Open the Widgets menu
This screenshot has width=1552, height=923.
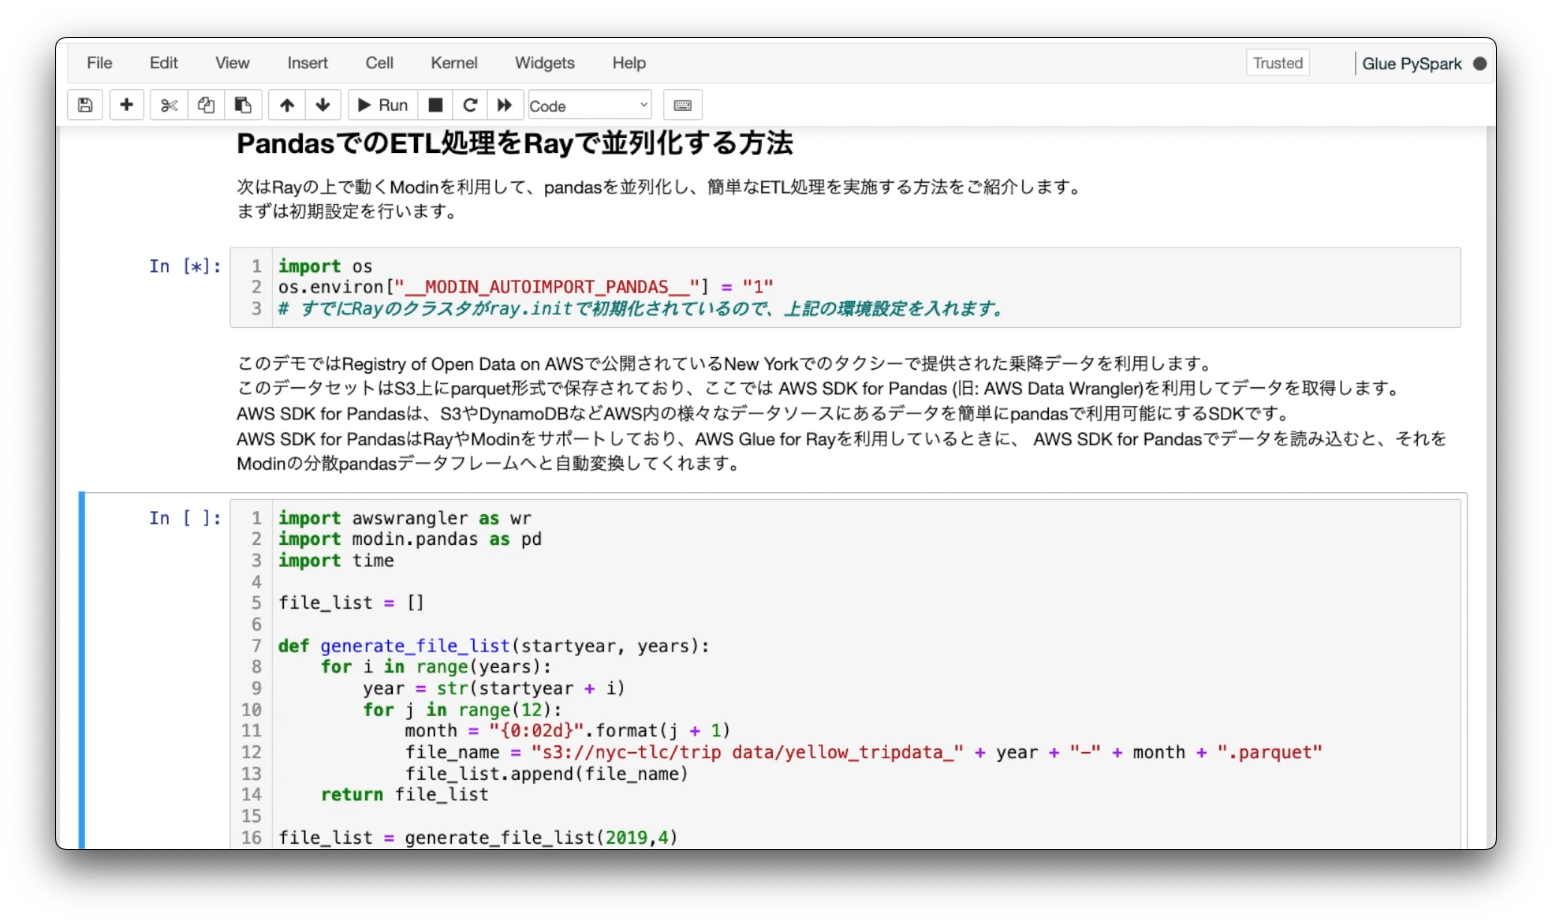tap(545, 63)
